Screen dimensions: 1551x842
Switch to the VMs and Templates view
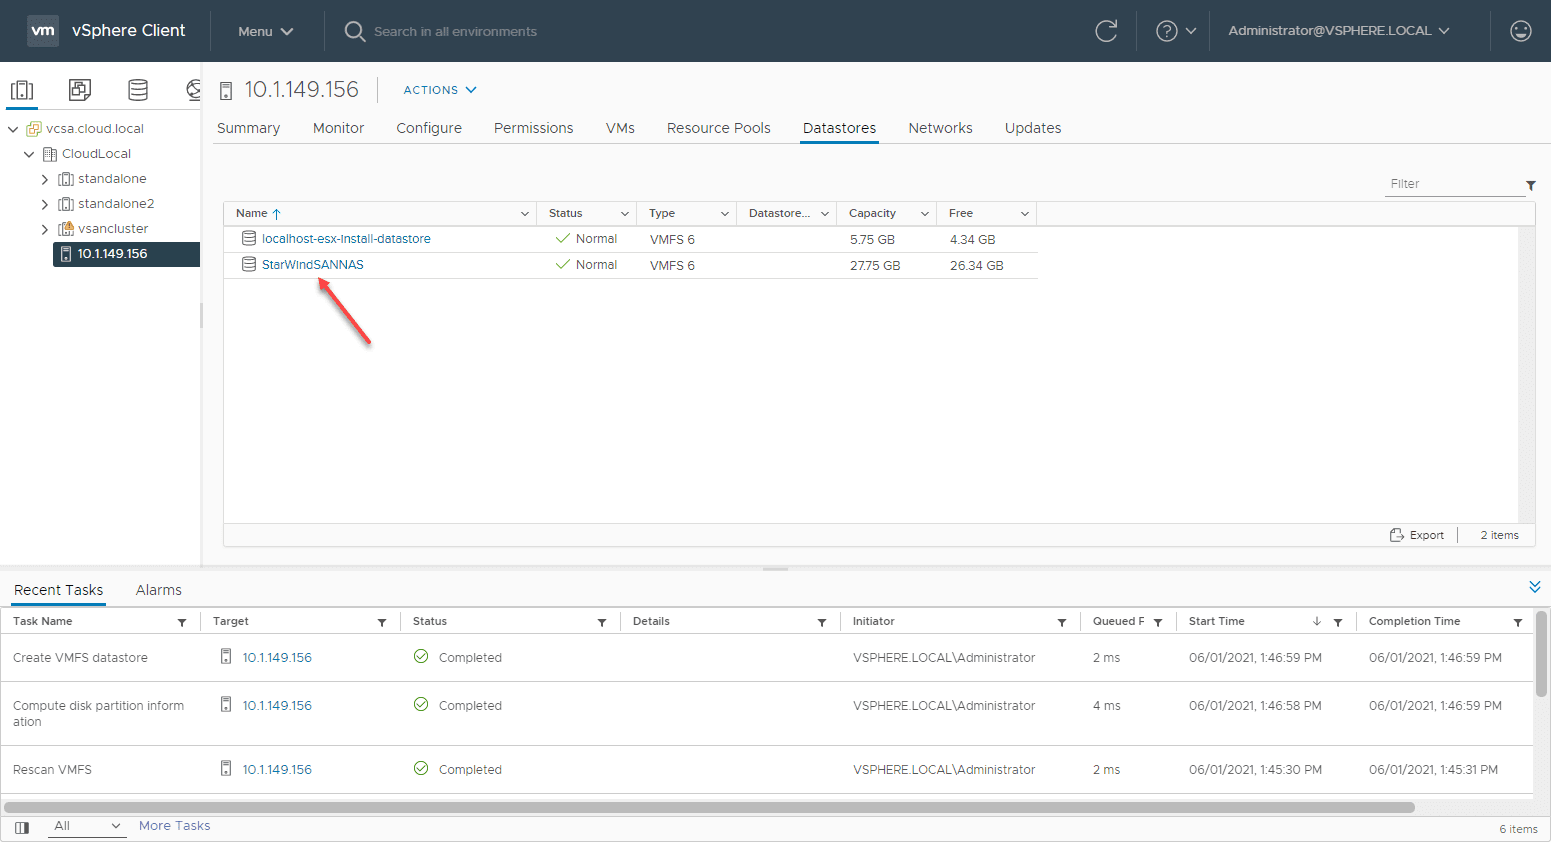[x=79, y=89]
